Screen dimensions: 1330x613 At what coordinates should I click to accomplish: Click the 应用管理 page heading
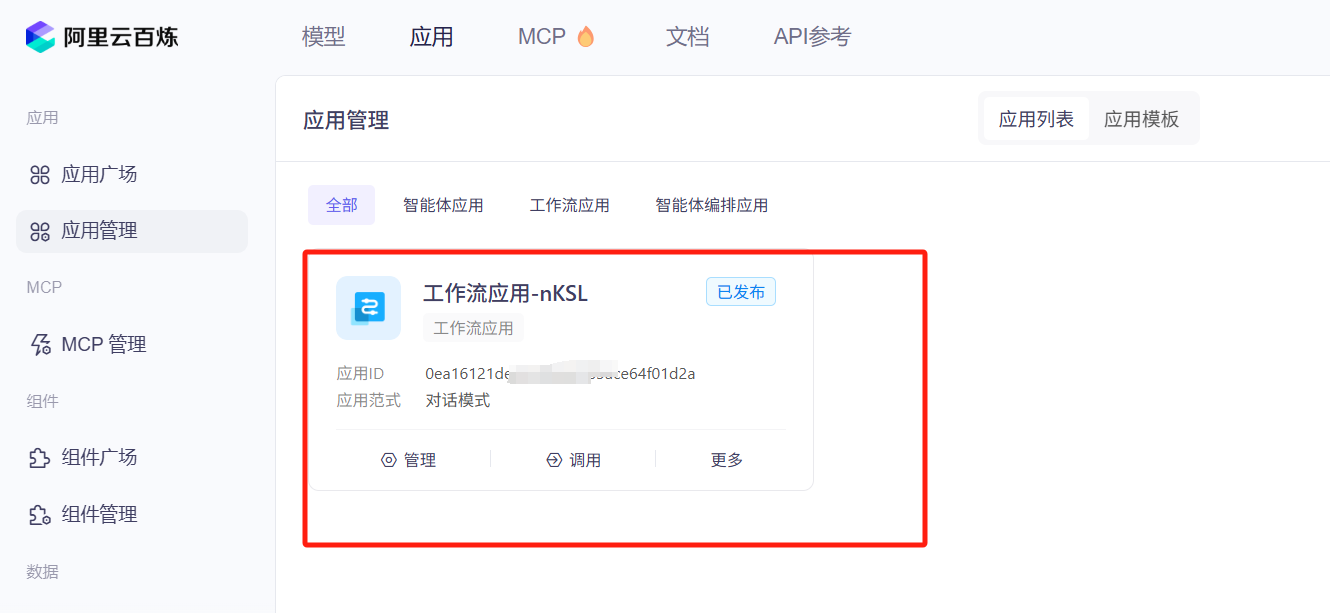[x=346, y=121]
